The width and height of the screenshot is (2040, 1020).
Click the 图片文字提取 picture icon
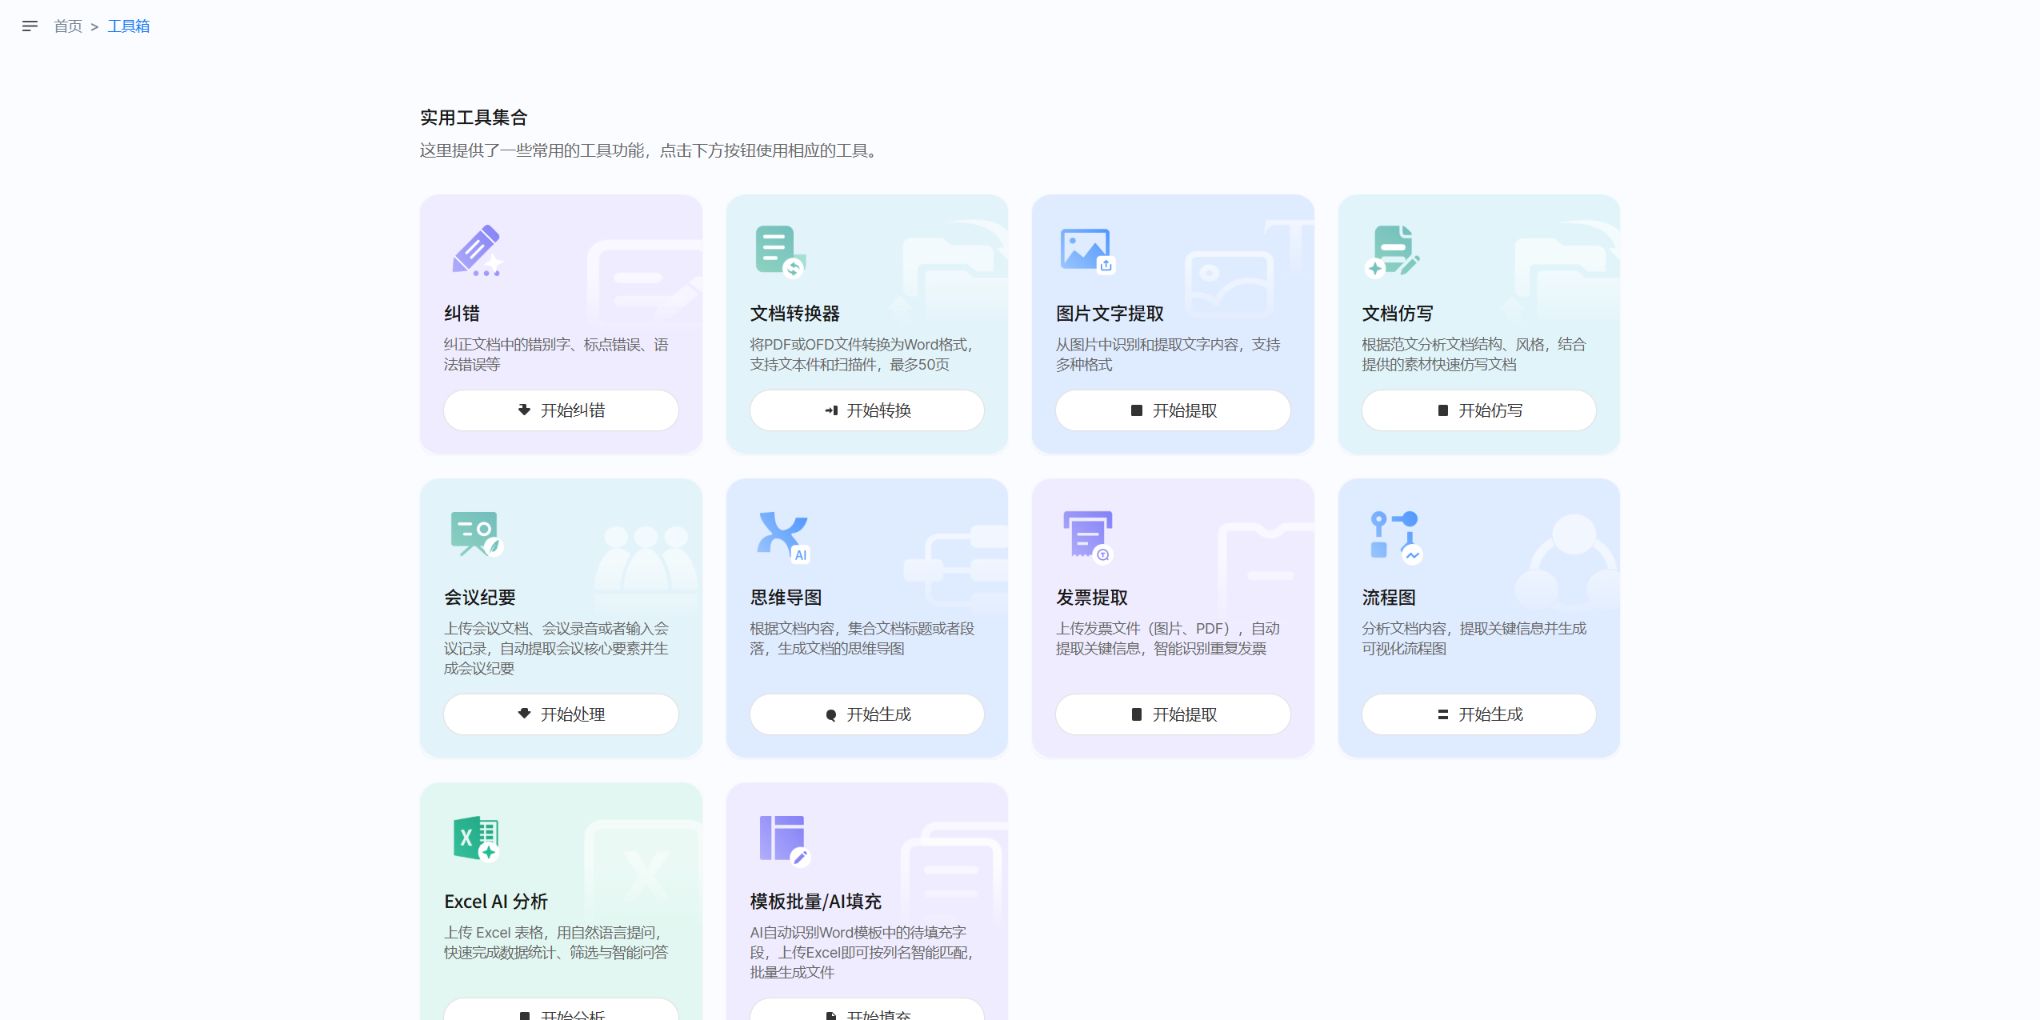(1087, 250)
